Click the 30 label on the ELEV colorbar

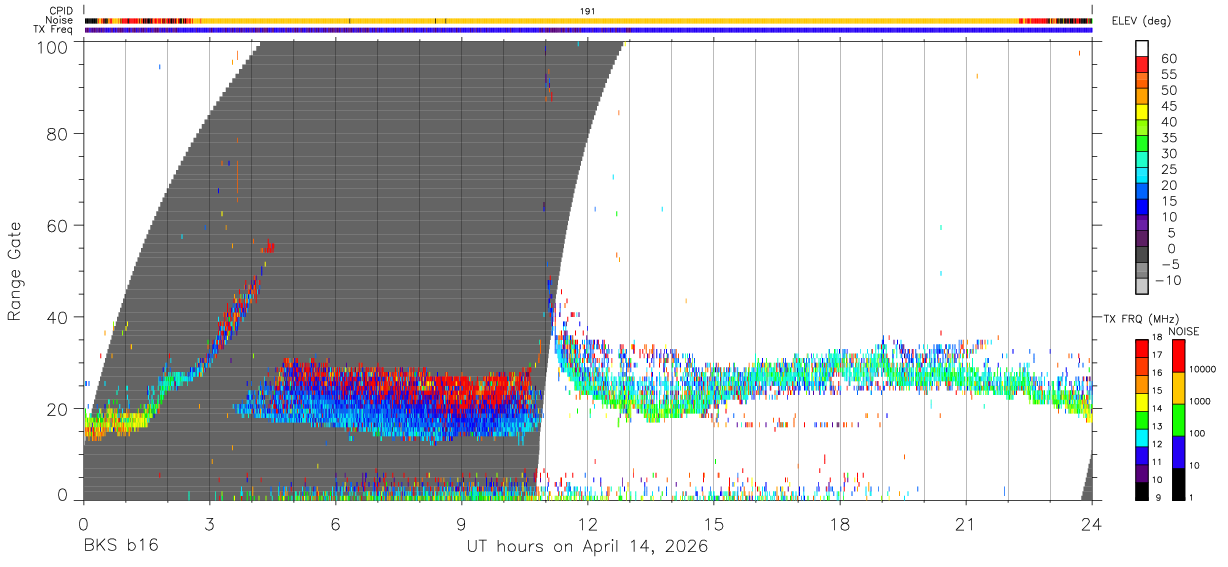(x=1168, y=153)
